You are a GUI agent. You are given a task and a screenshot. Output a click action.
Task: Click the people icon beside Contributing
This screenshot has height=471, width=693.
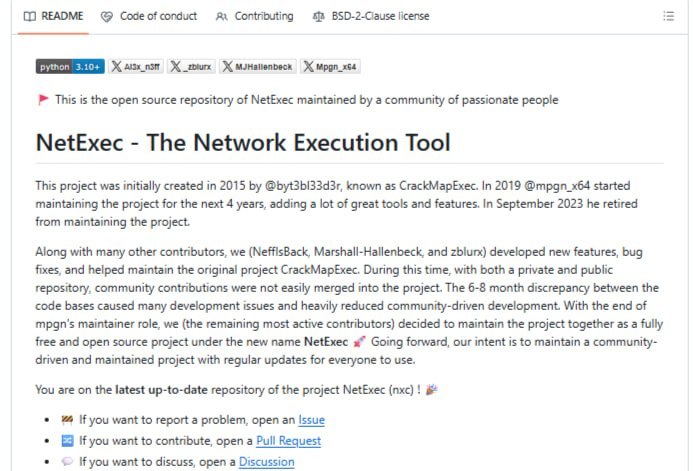pyautogui.click(x=221, y=17)
